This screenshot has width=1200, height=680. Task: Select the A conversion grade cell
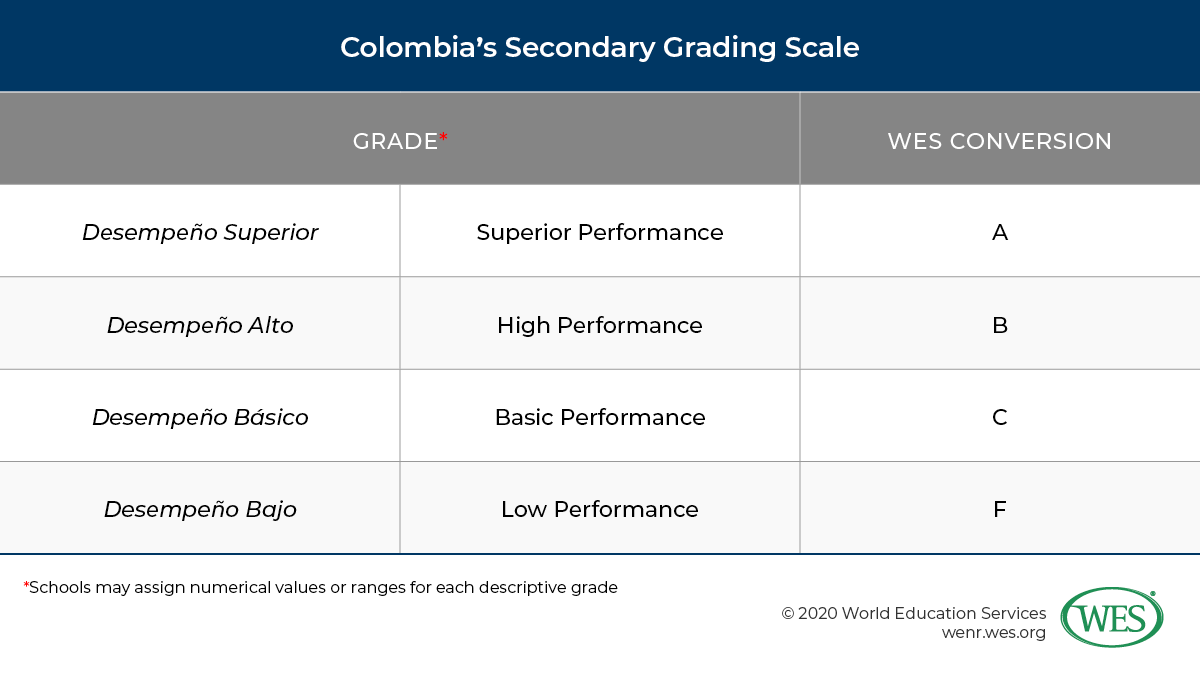pyautogui.click(x=999, y=232)
